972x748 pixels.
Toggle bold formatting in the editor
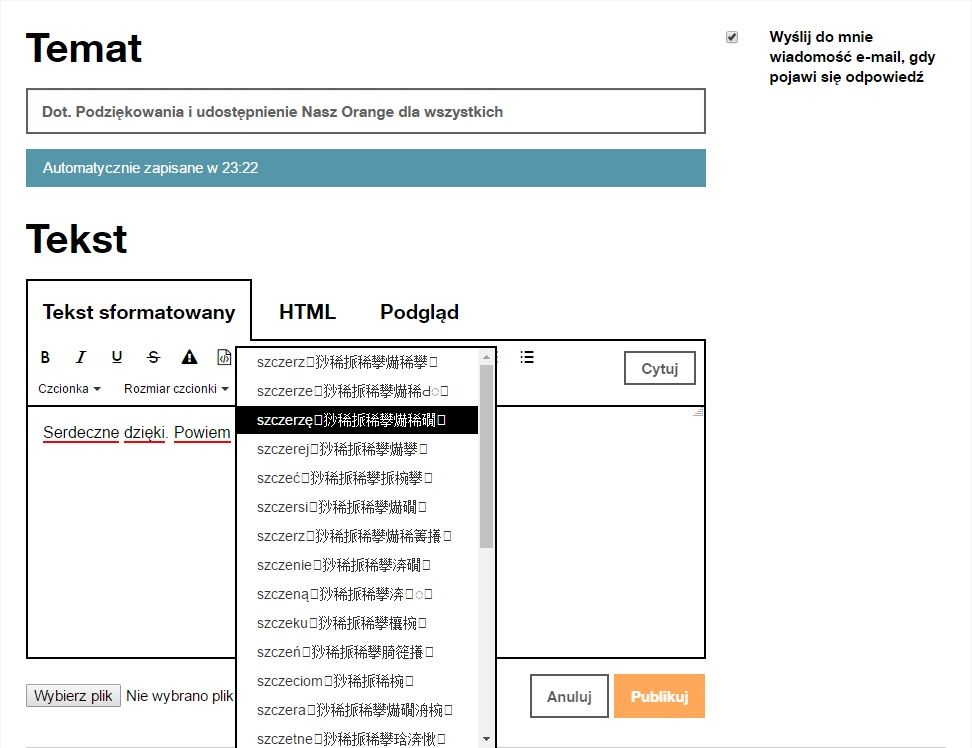[45, 357]
